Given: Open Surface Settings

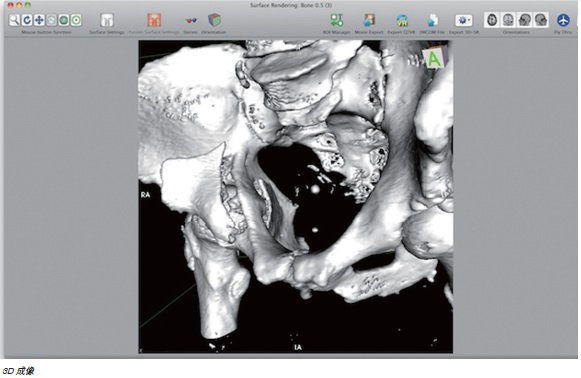Looking at the screenshot, I should click(x=107, y=20).
